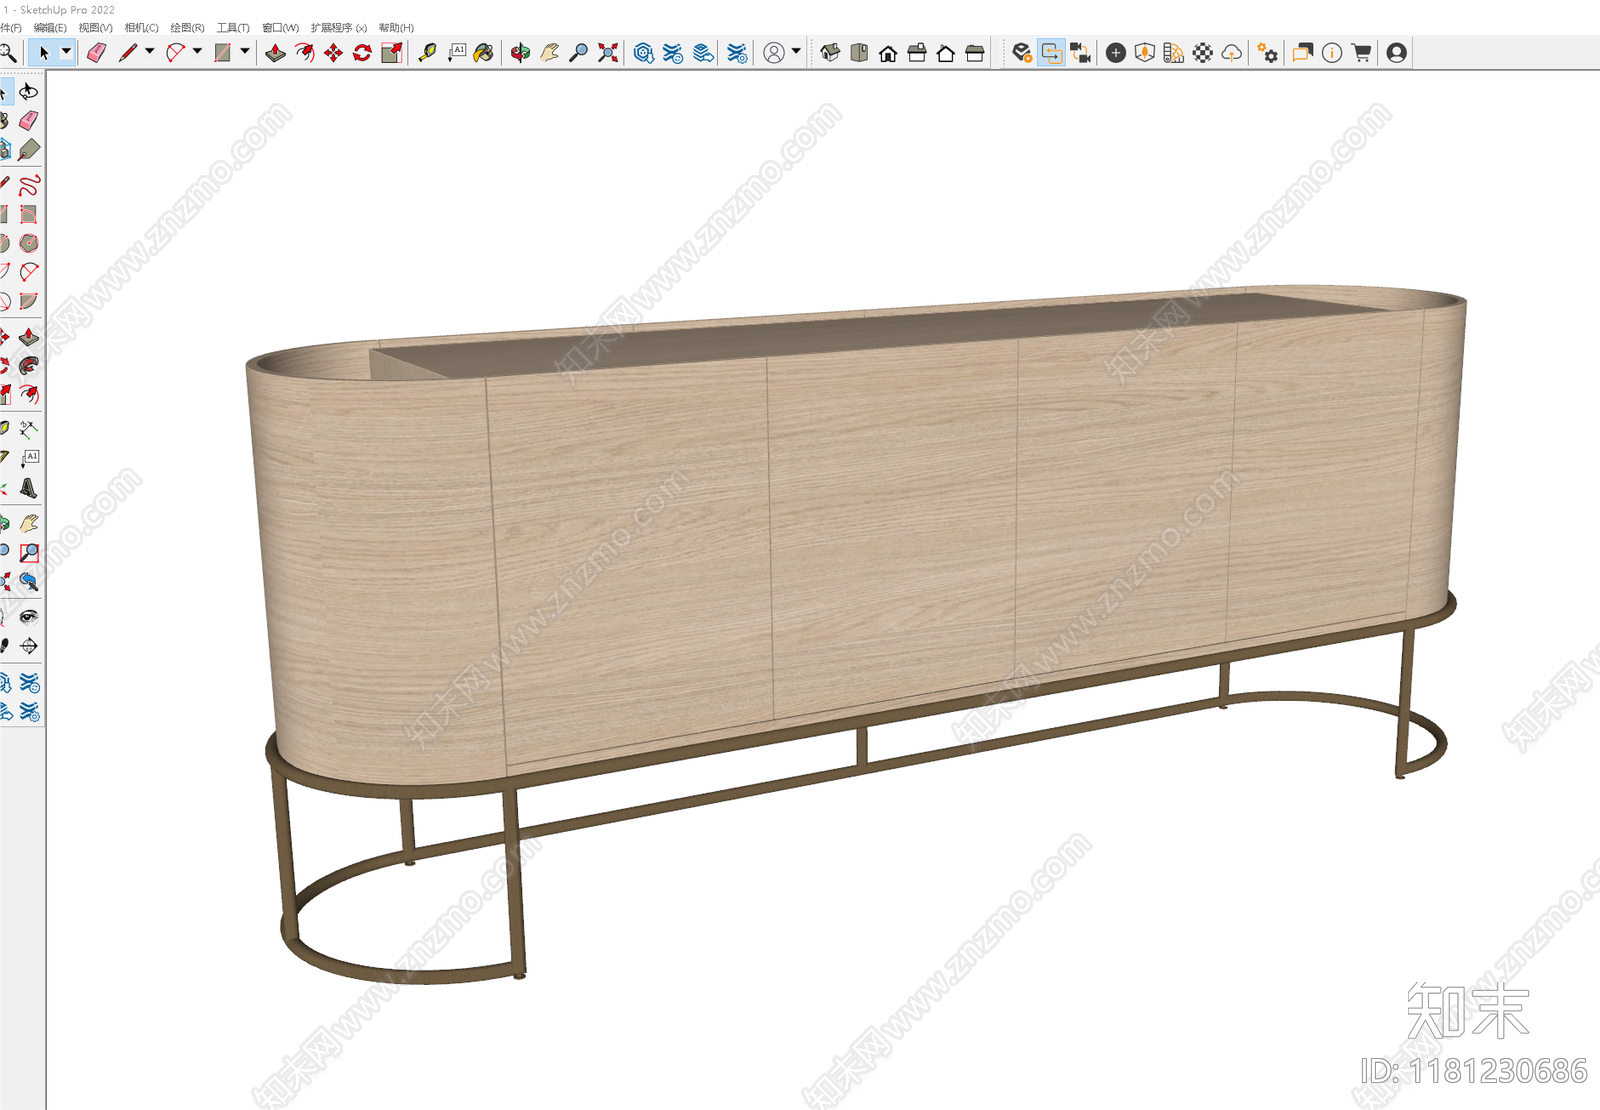Select the Tag tool in left toolbar
Screen dimensions: 1600x1110
tap(29, 150)
